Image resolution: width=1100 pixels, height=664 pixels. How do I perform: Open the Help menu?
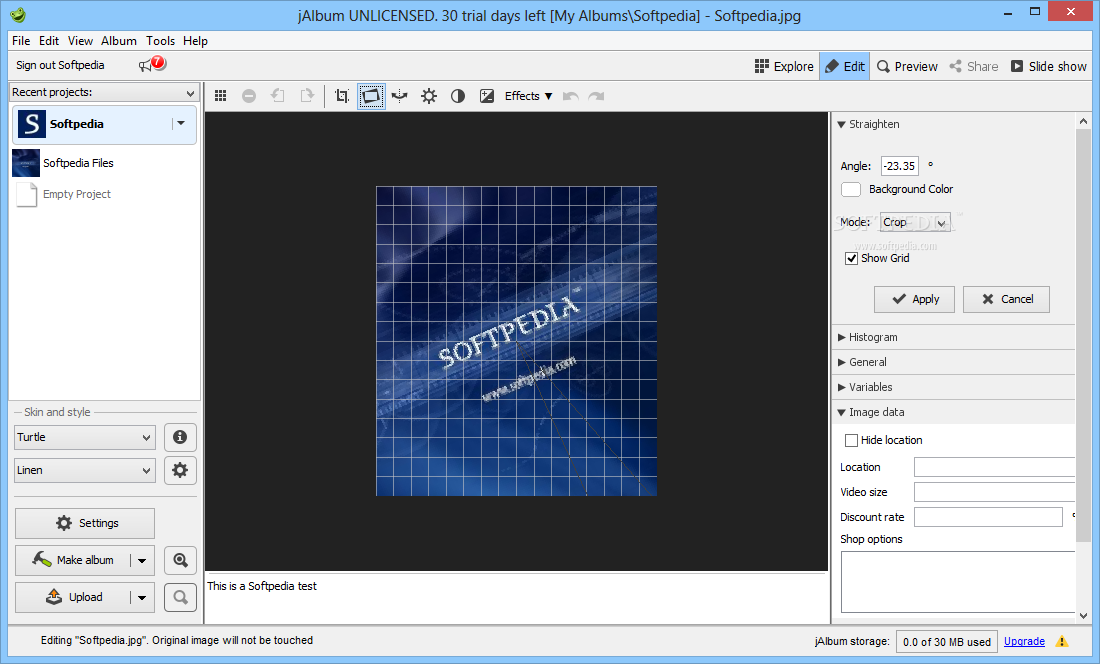tap(195, 41)
